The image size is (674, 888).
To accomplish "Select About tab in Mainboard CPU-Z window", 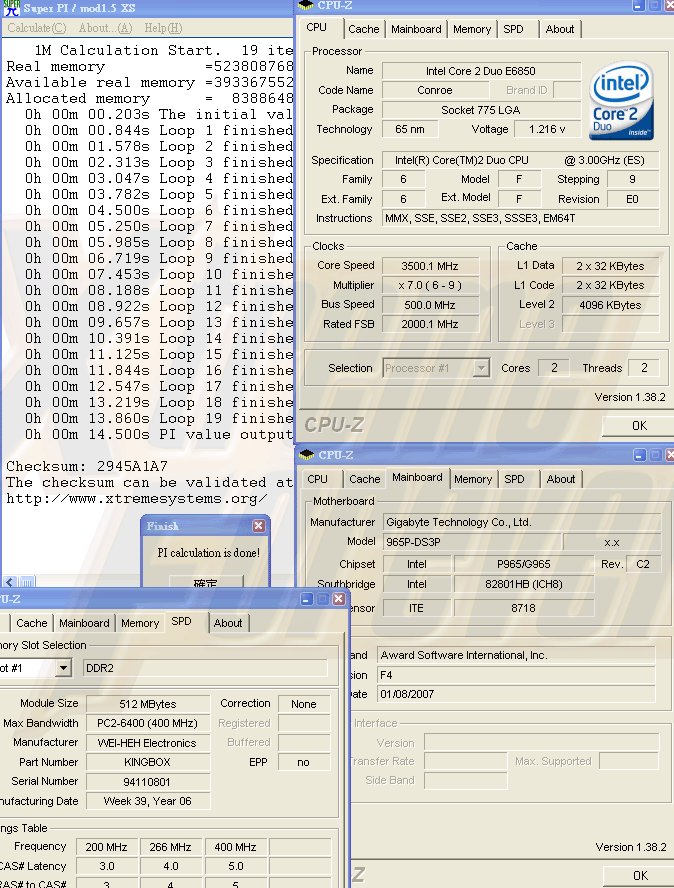I will pyautogui.click(x=561, y=479).
